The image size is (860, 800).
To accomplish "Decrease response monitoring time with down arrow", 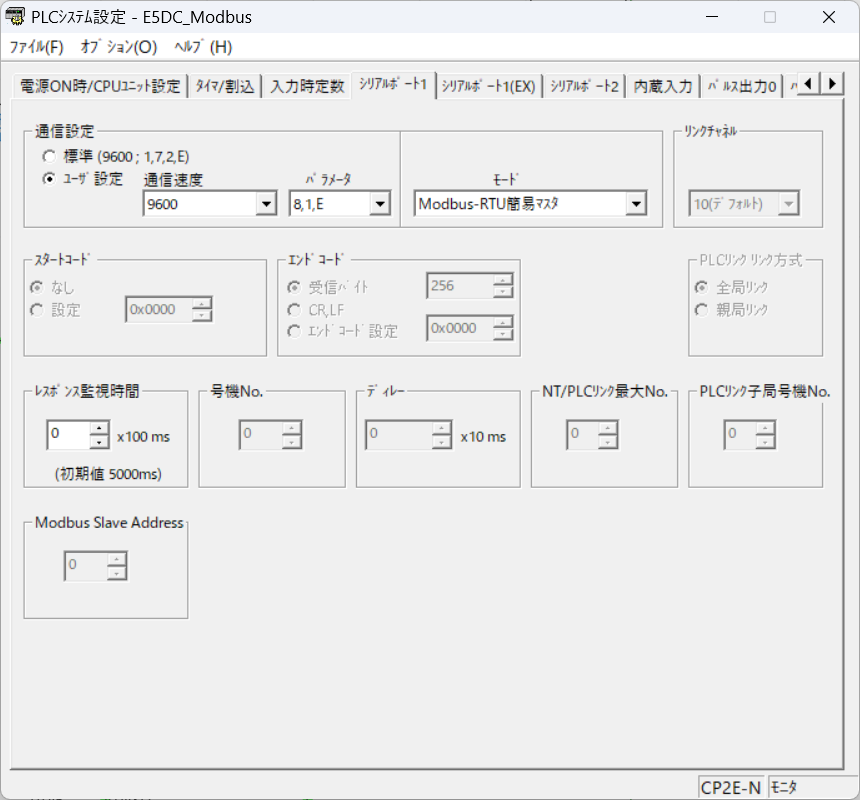I will 99,442.
